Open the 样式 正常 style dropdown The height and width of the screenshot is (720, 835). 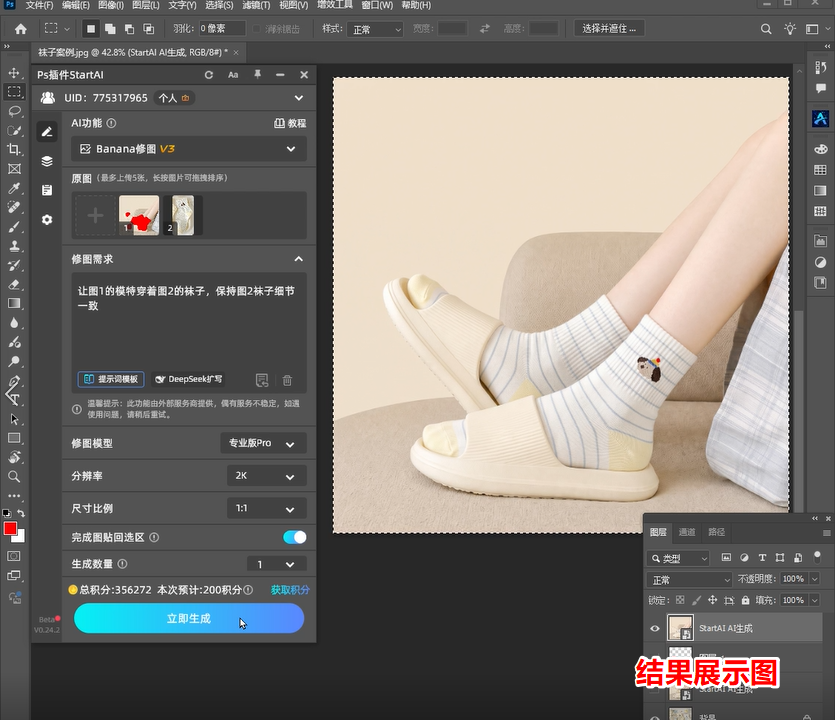[375, 29]
